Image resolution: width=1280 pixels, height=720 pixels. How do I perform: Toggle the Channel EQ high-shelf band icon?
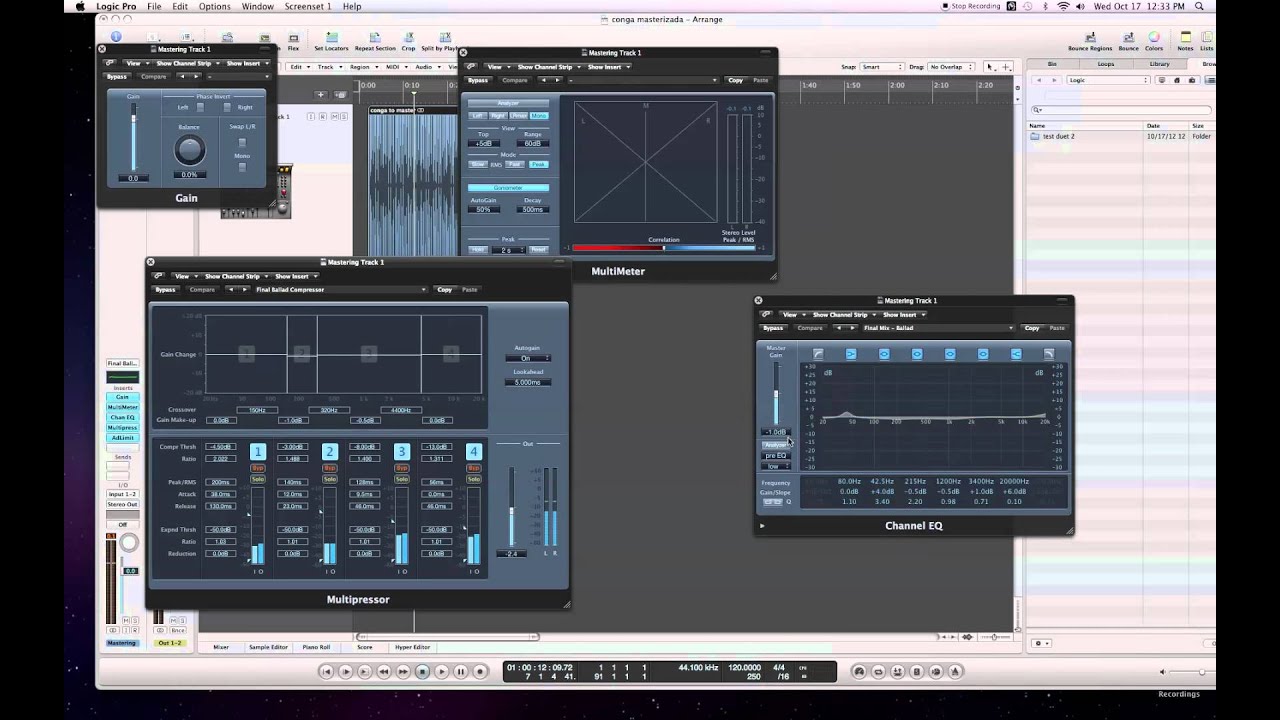point(1016,354)
